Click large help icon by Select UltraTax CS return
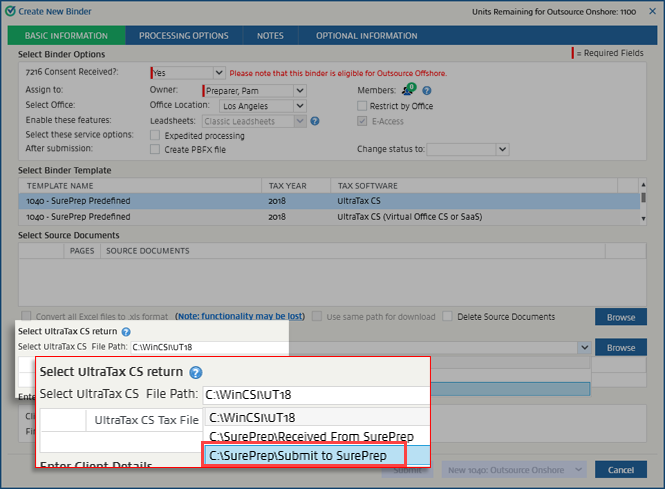Screen dimensions: 665x489 (196, 372)
